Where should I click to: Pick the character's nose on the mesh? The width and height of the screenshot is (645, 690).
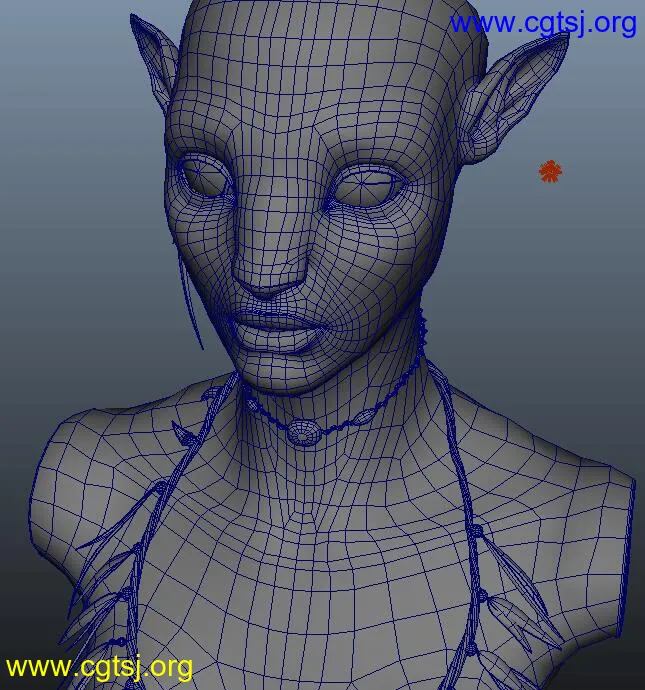[270, 259]
